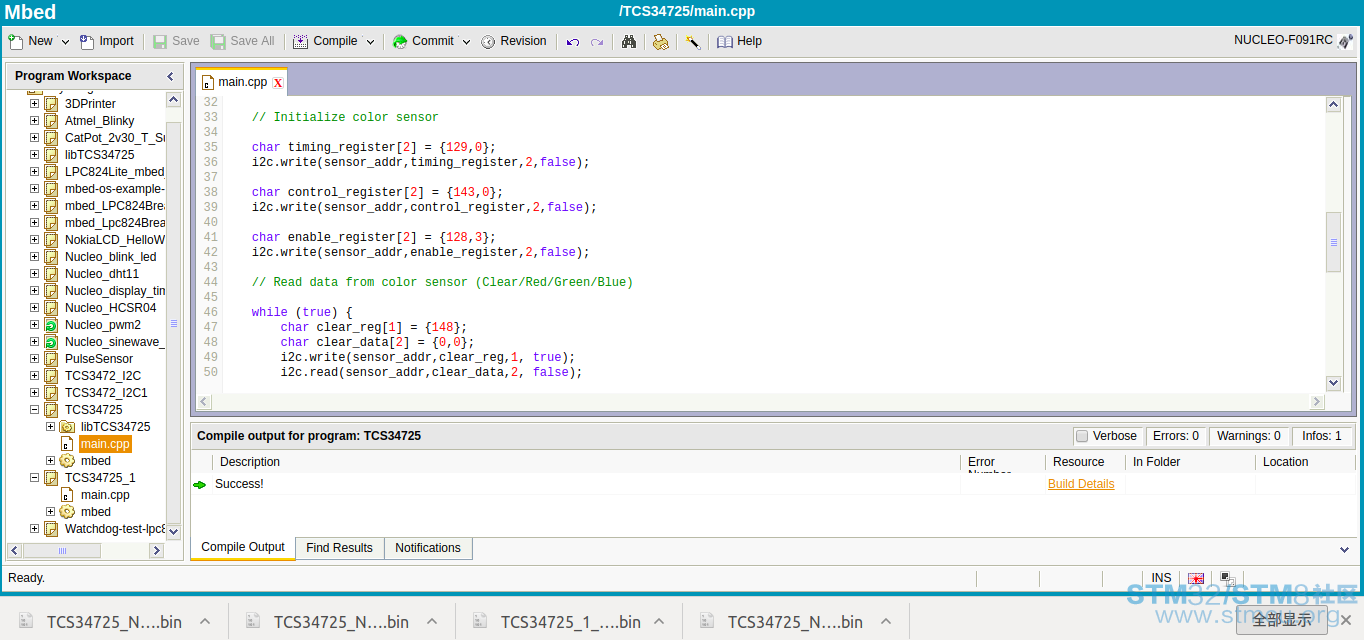Collapse the Program Workspace panel
1364x640 pixels.
pyautogui.click(x=170, y=76)
